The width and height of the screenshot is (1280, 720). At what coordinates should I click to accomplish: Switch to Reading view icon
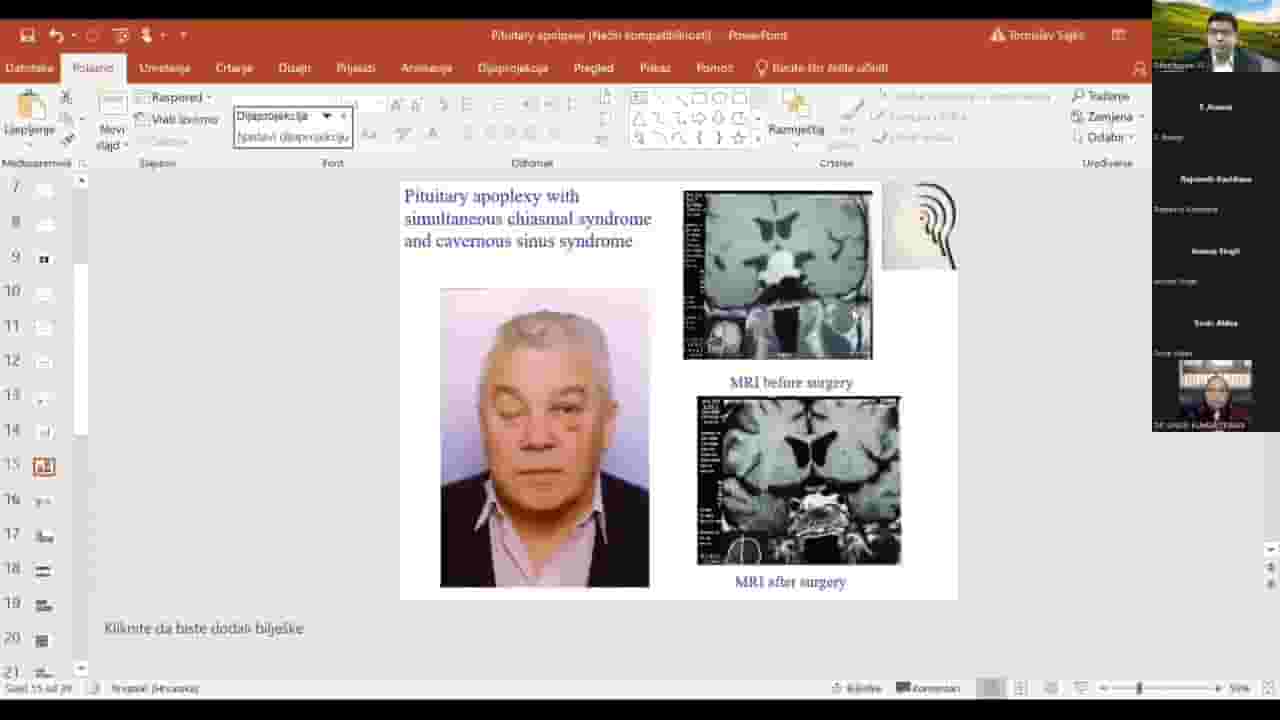(x=1051, y=688)
